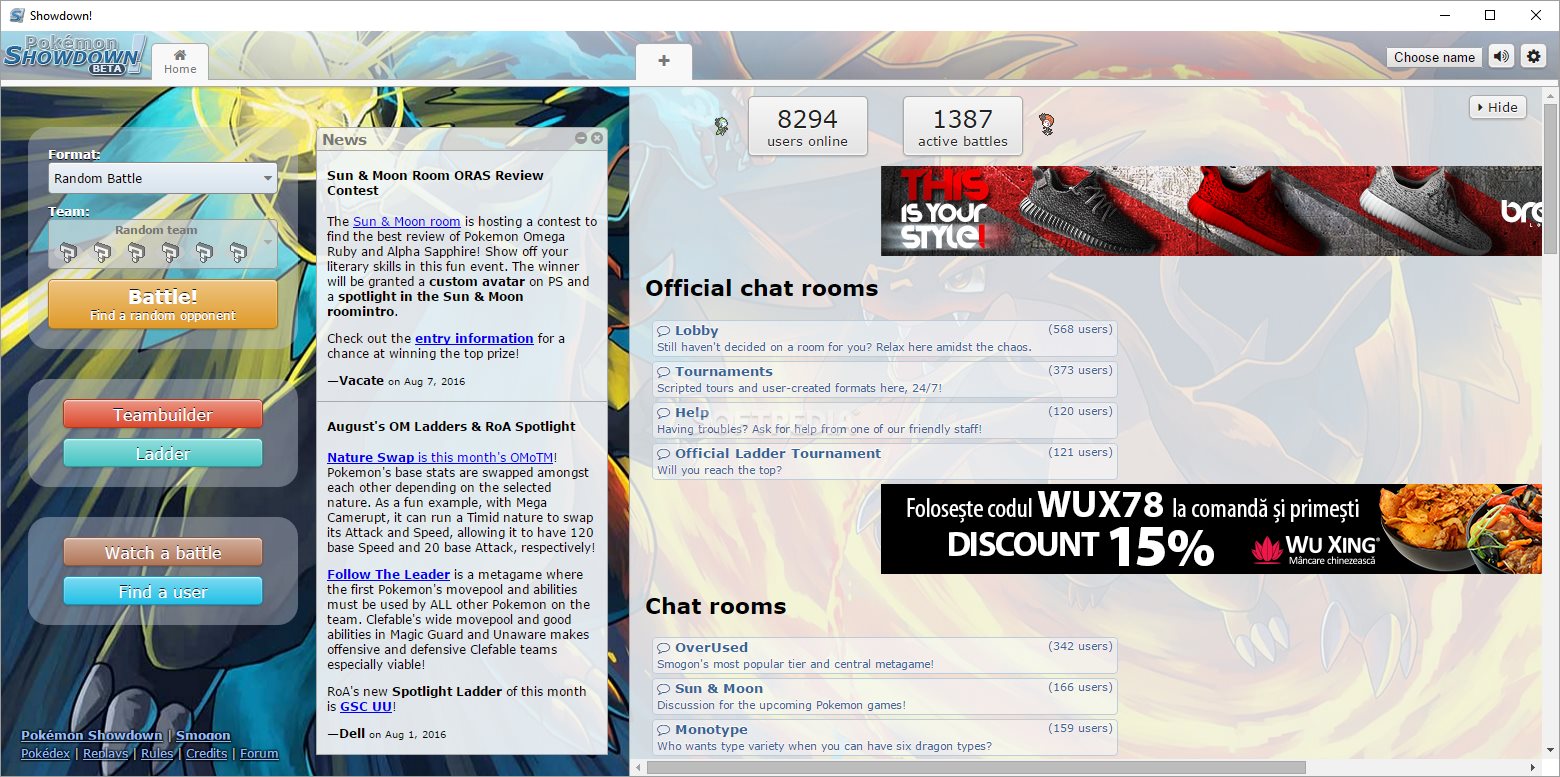Join the Official Ladder Tournament room
1560x777 pixels.
[x=885, y=461]
